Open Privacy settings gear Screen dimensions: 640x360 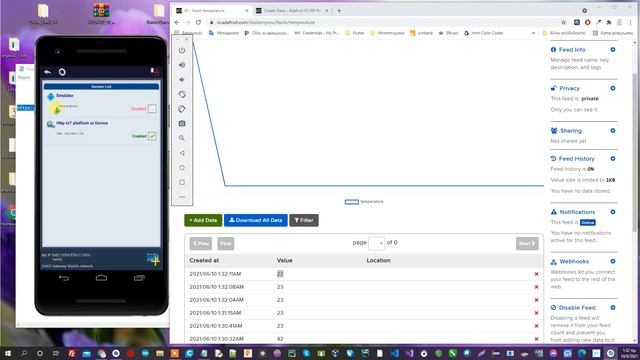click(613, 88)
